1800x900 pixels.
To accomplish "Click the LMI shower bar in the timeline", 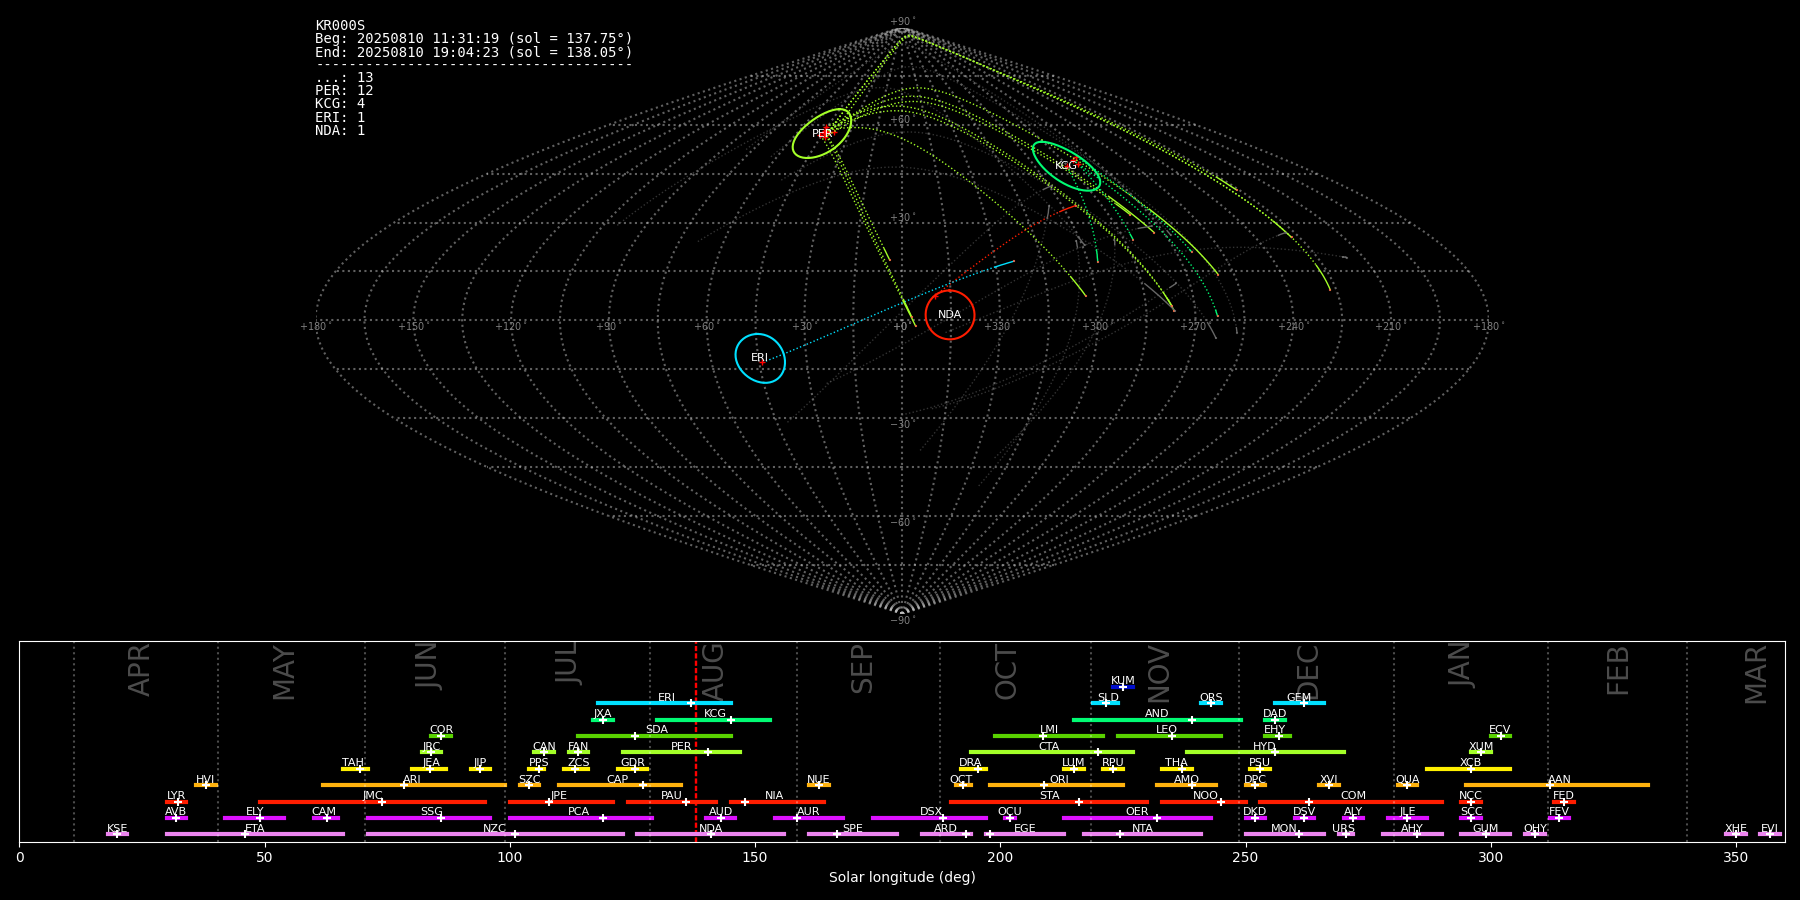I will click(x=1049, y=736).
